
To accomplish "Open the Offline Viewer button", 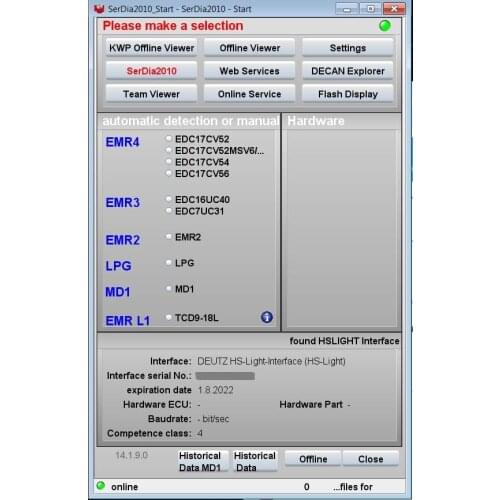I will click(x=249, y=48).
